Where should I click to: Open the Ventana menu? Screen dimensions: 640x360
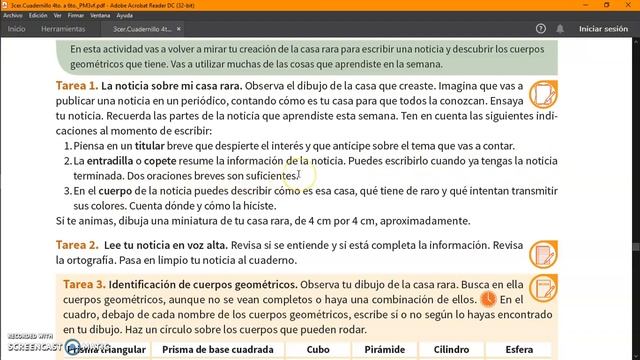click(100, 16)
